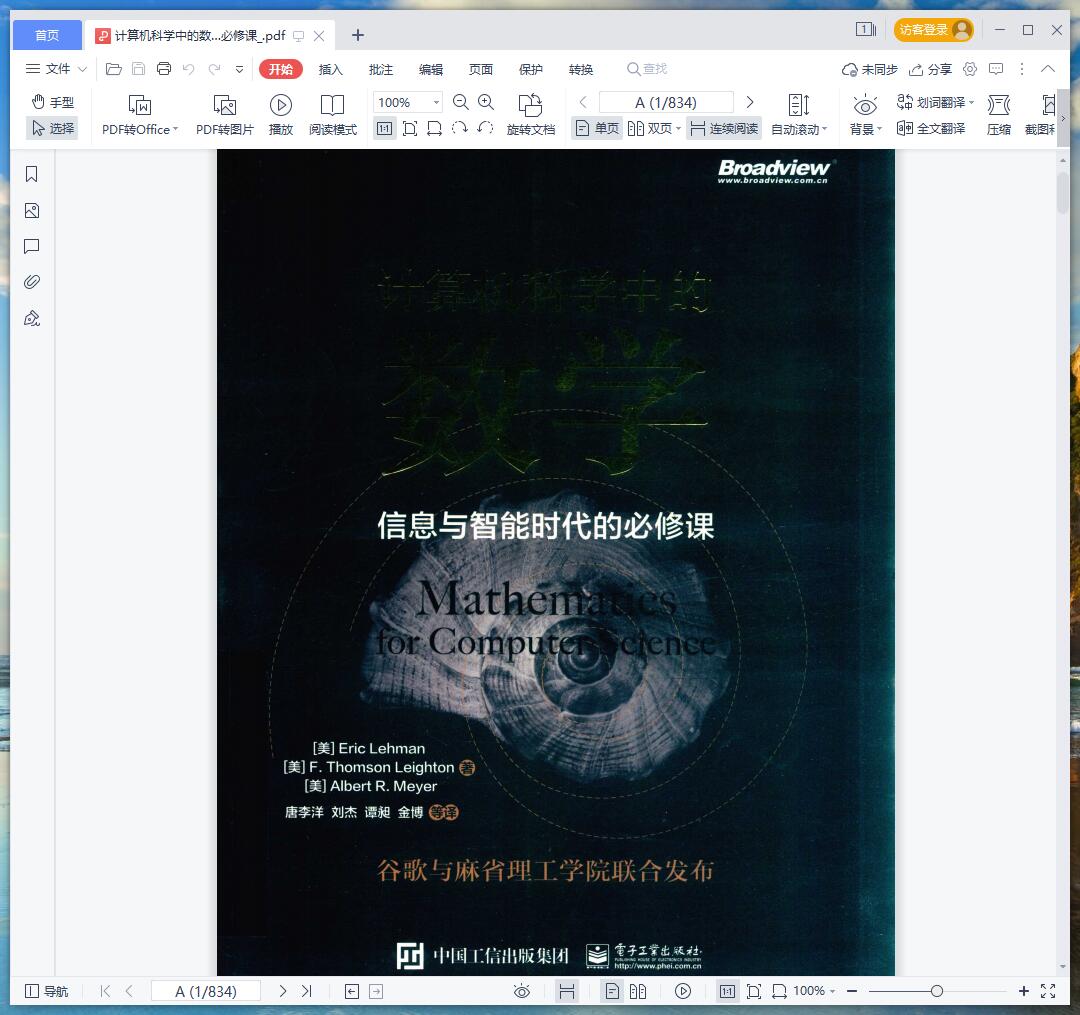The height and width of the screenshot is (1015, 1080).
Task: Select the Hand tool (手型)
Action: 52,102
